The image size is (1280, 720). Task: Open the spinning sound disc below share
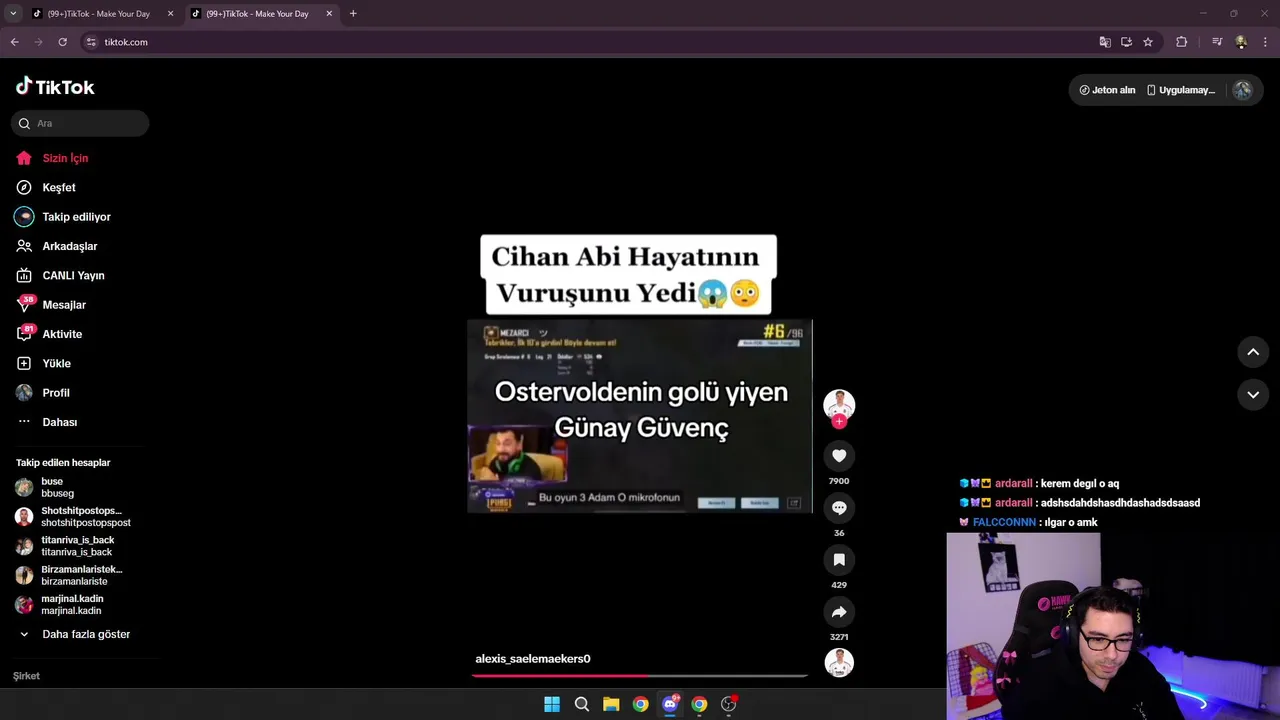click(x=839, y=662)
